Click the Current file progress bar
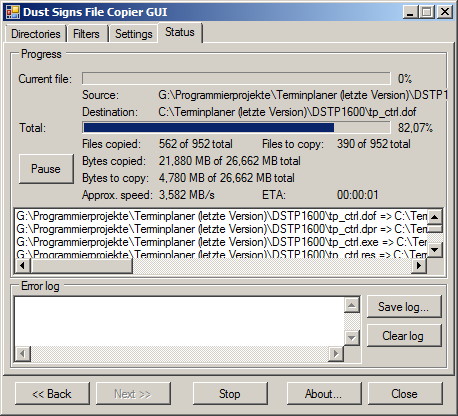The height and width of the screenshot is (416, 458). pos(236,79)
